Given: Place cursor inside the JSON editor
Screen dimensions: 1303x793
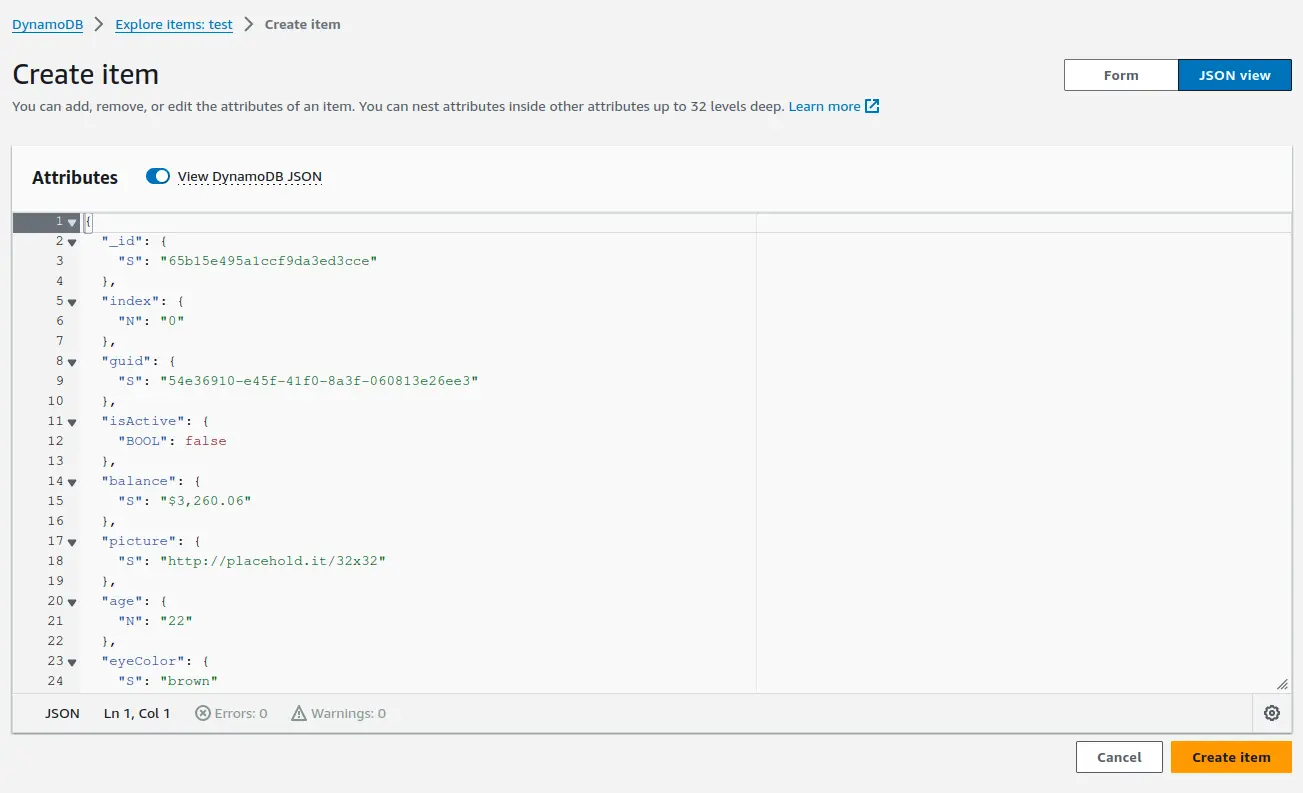Looking at the screenshot, I should [x=400, y=450].
